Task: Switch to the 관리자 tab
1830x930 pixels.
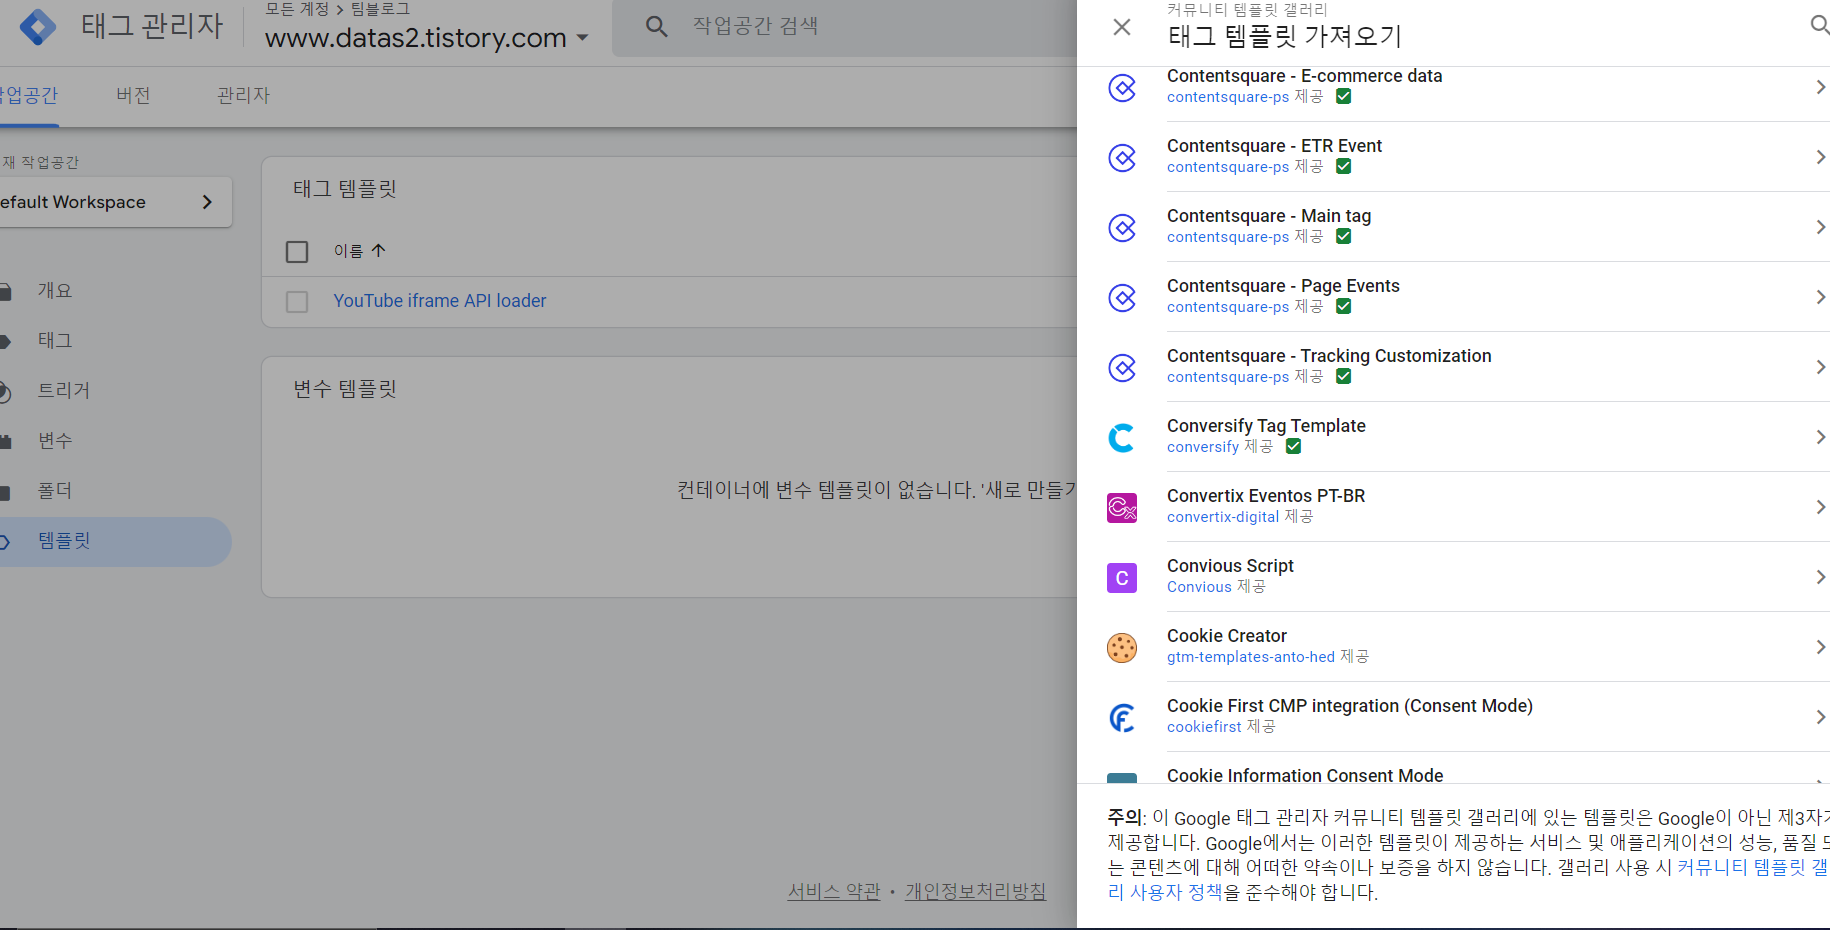Action: click(x=243, y=96)
